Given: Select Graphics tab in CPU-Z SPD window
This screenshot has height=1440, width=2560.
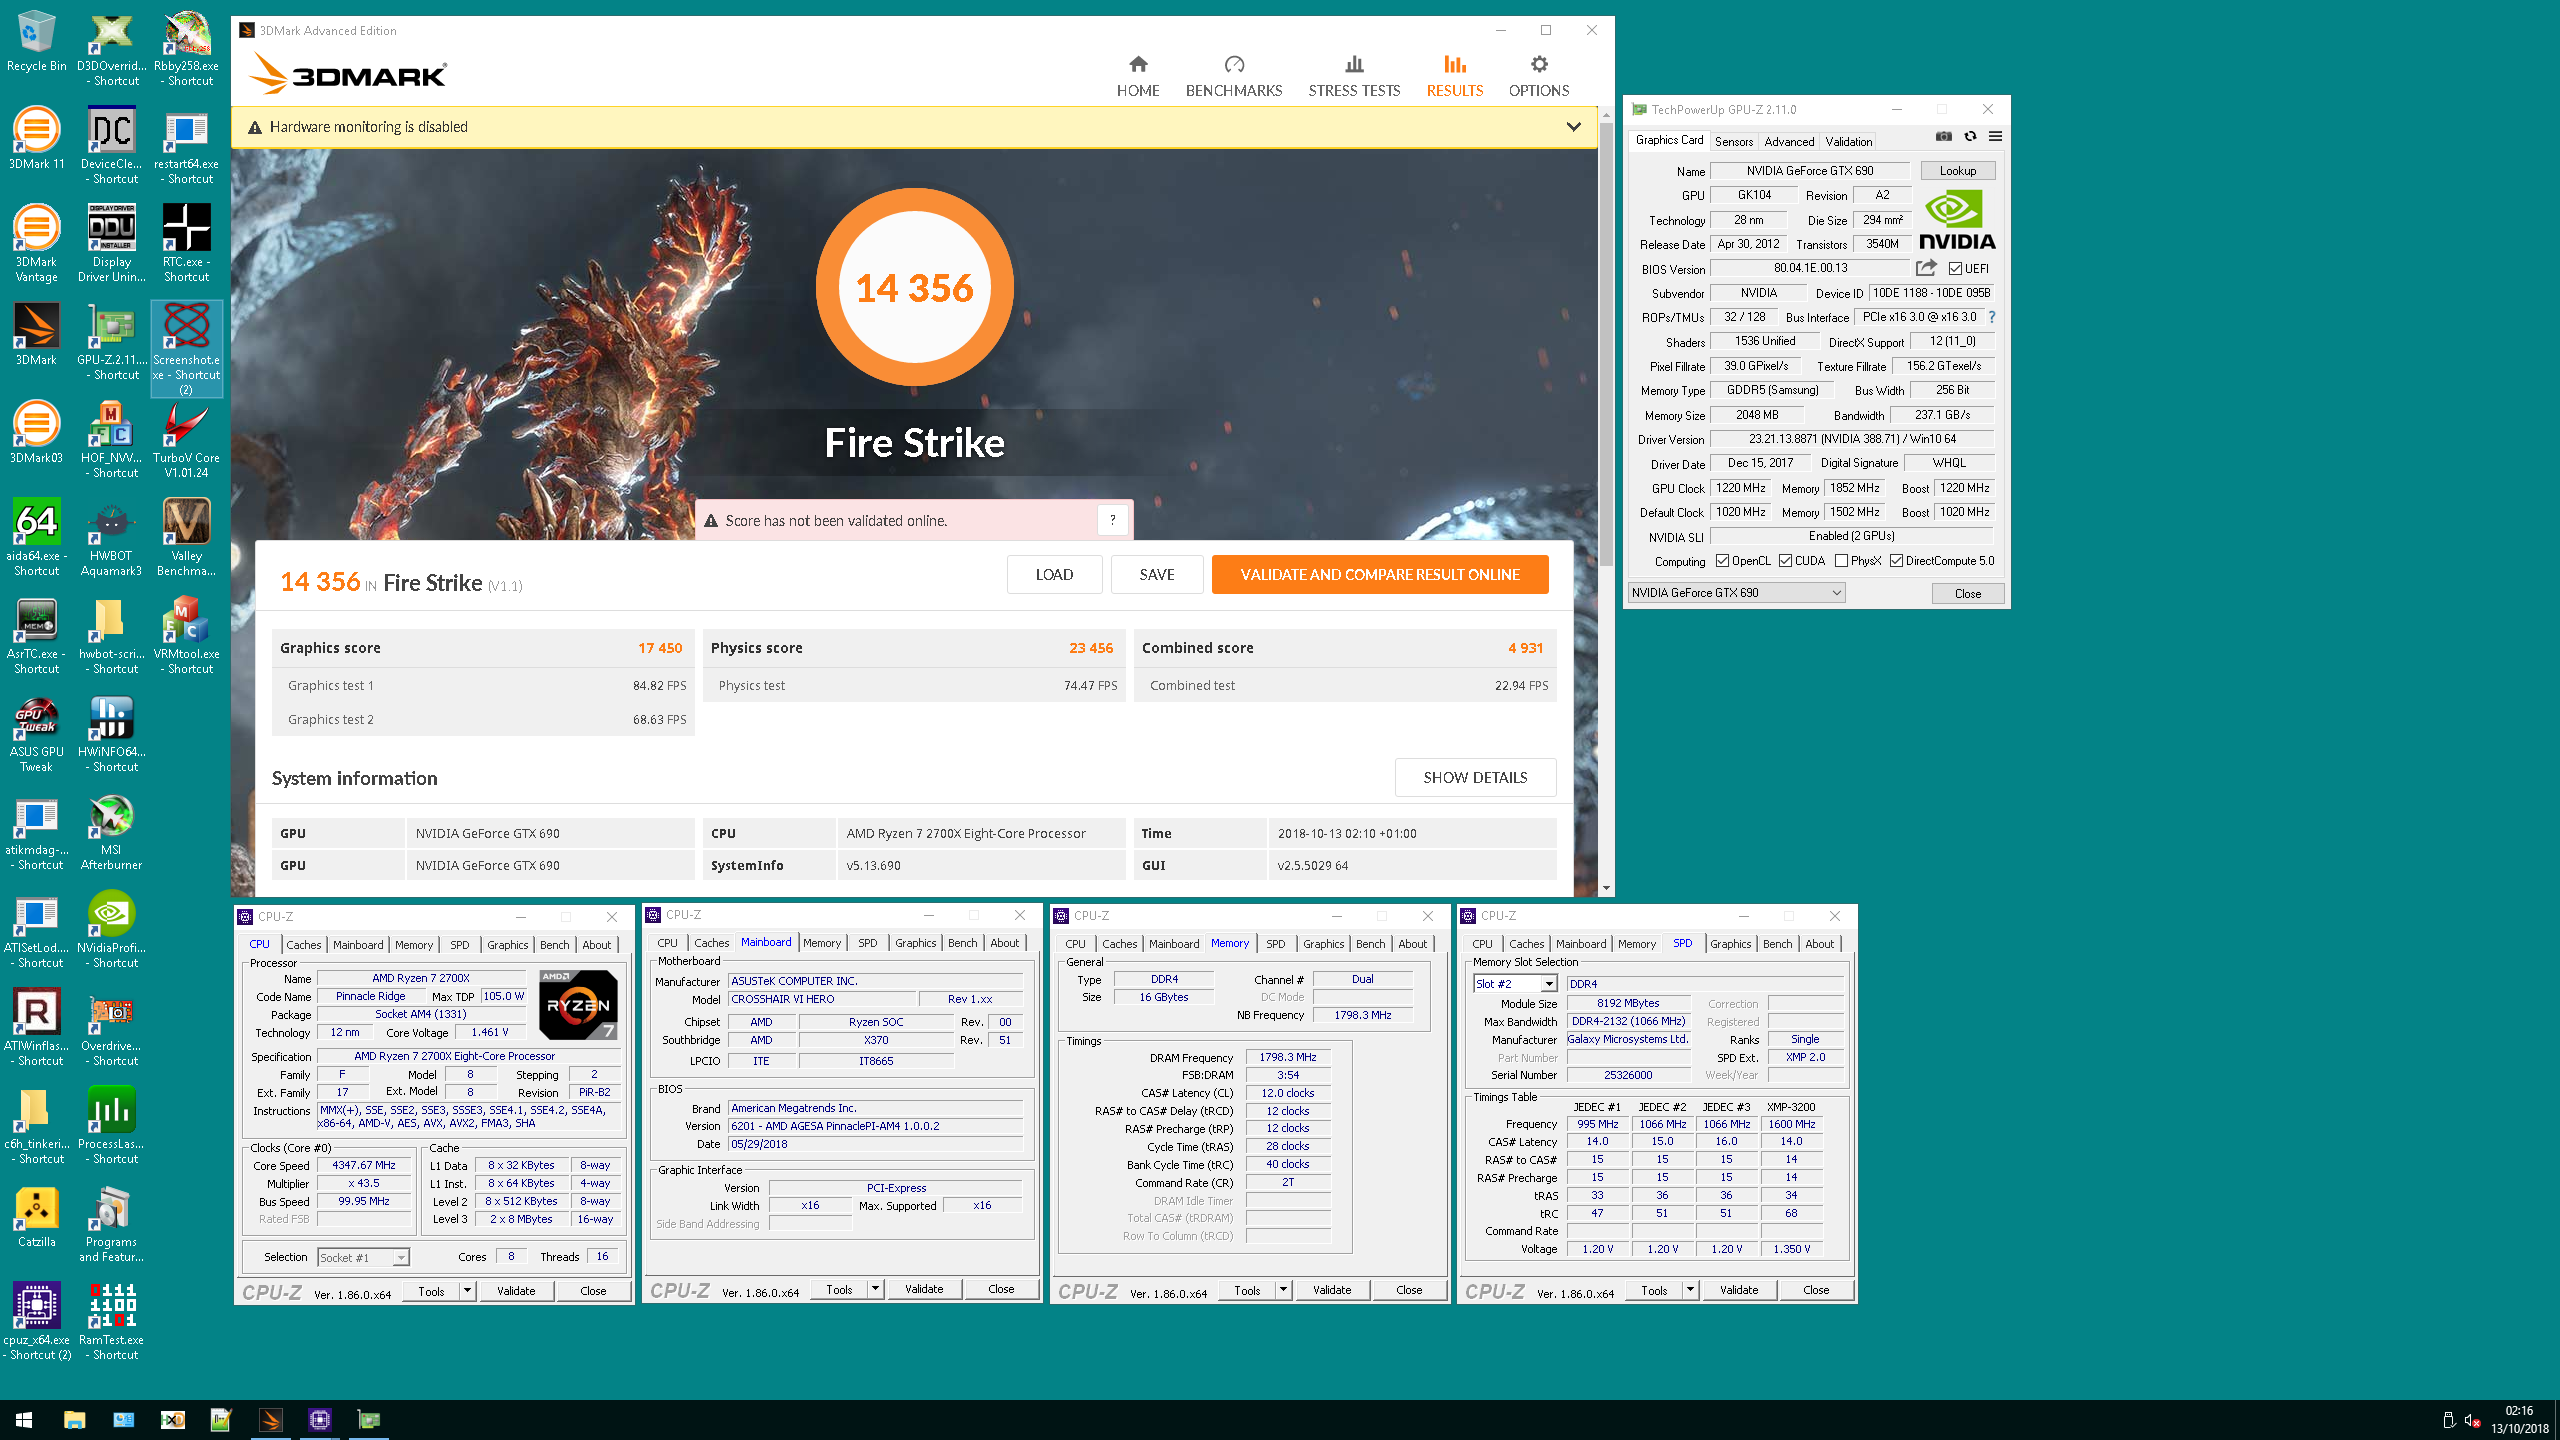Looking at the screenshot, I should [x=1730, y=944].
